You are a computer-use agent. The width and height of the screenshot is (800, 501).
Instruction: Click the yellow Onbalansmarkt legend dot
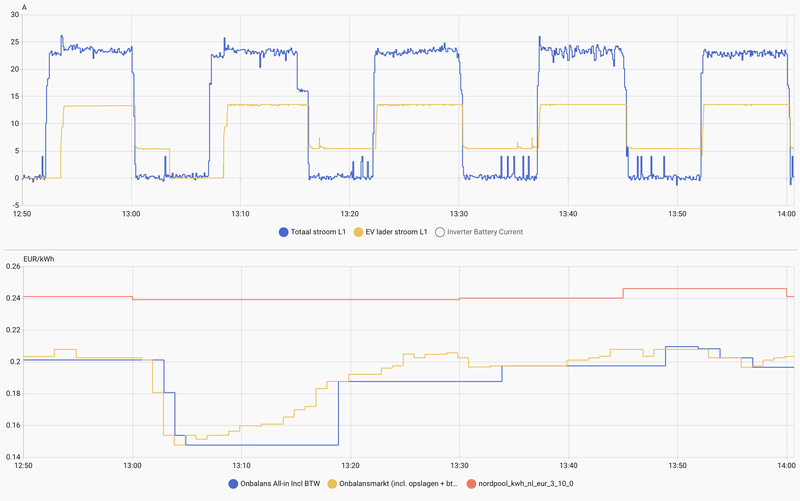[x=332, y=484]
